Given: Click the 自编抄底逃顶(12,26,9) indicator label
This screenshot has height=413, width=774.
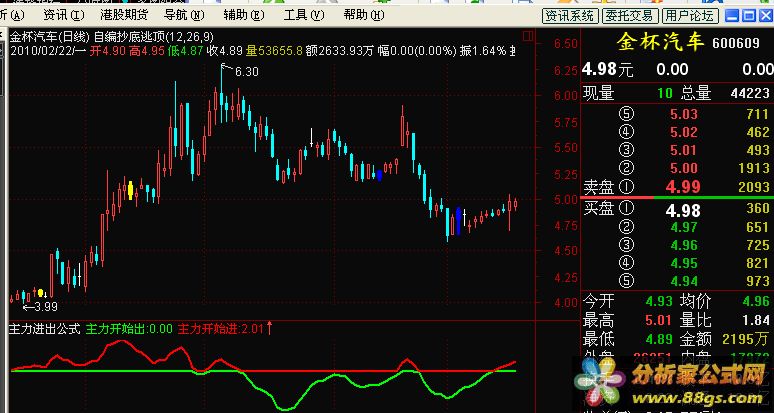Looking at the screenshot, I should [154, 37].
